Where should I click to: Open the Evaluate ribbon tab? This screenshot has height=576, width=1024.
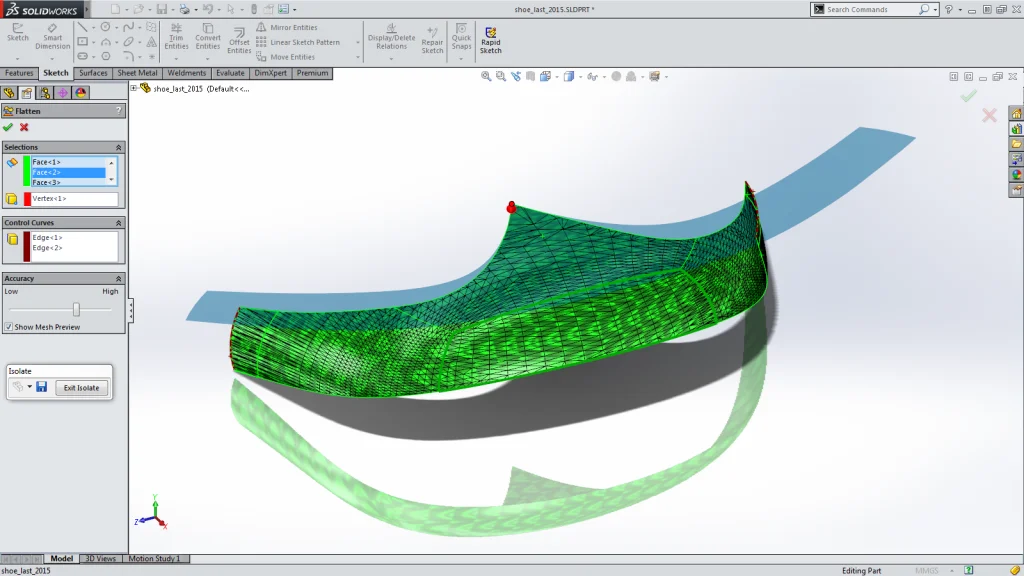(230, 72)
